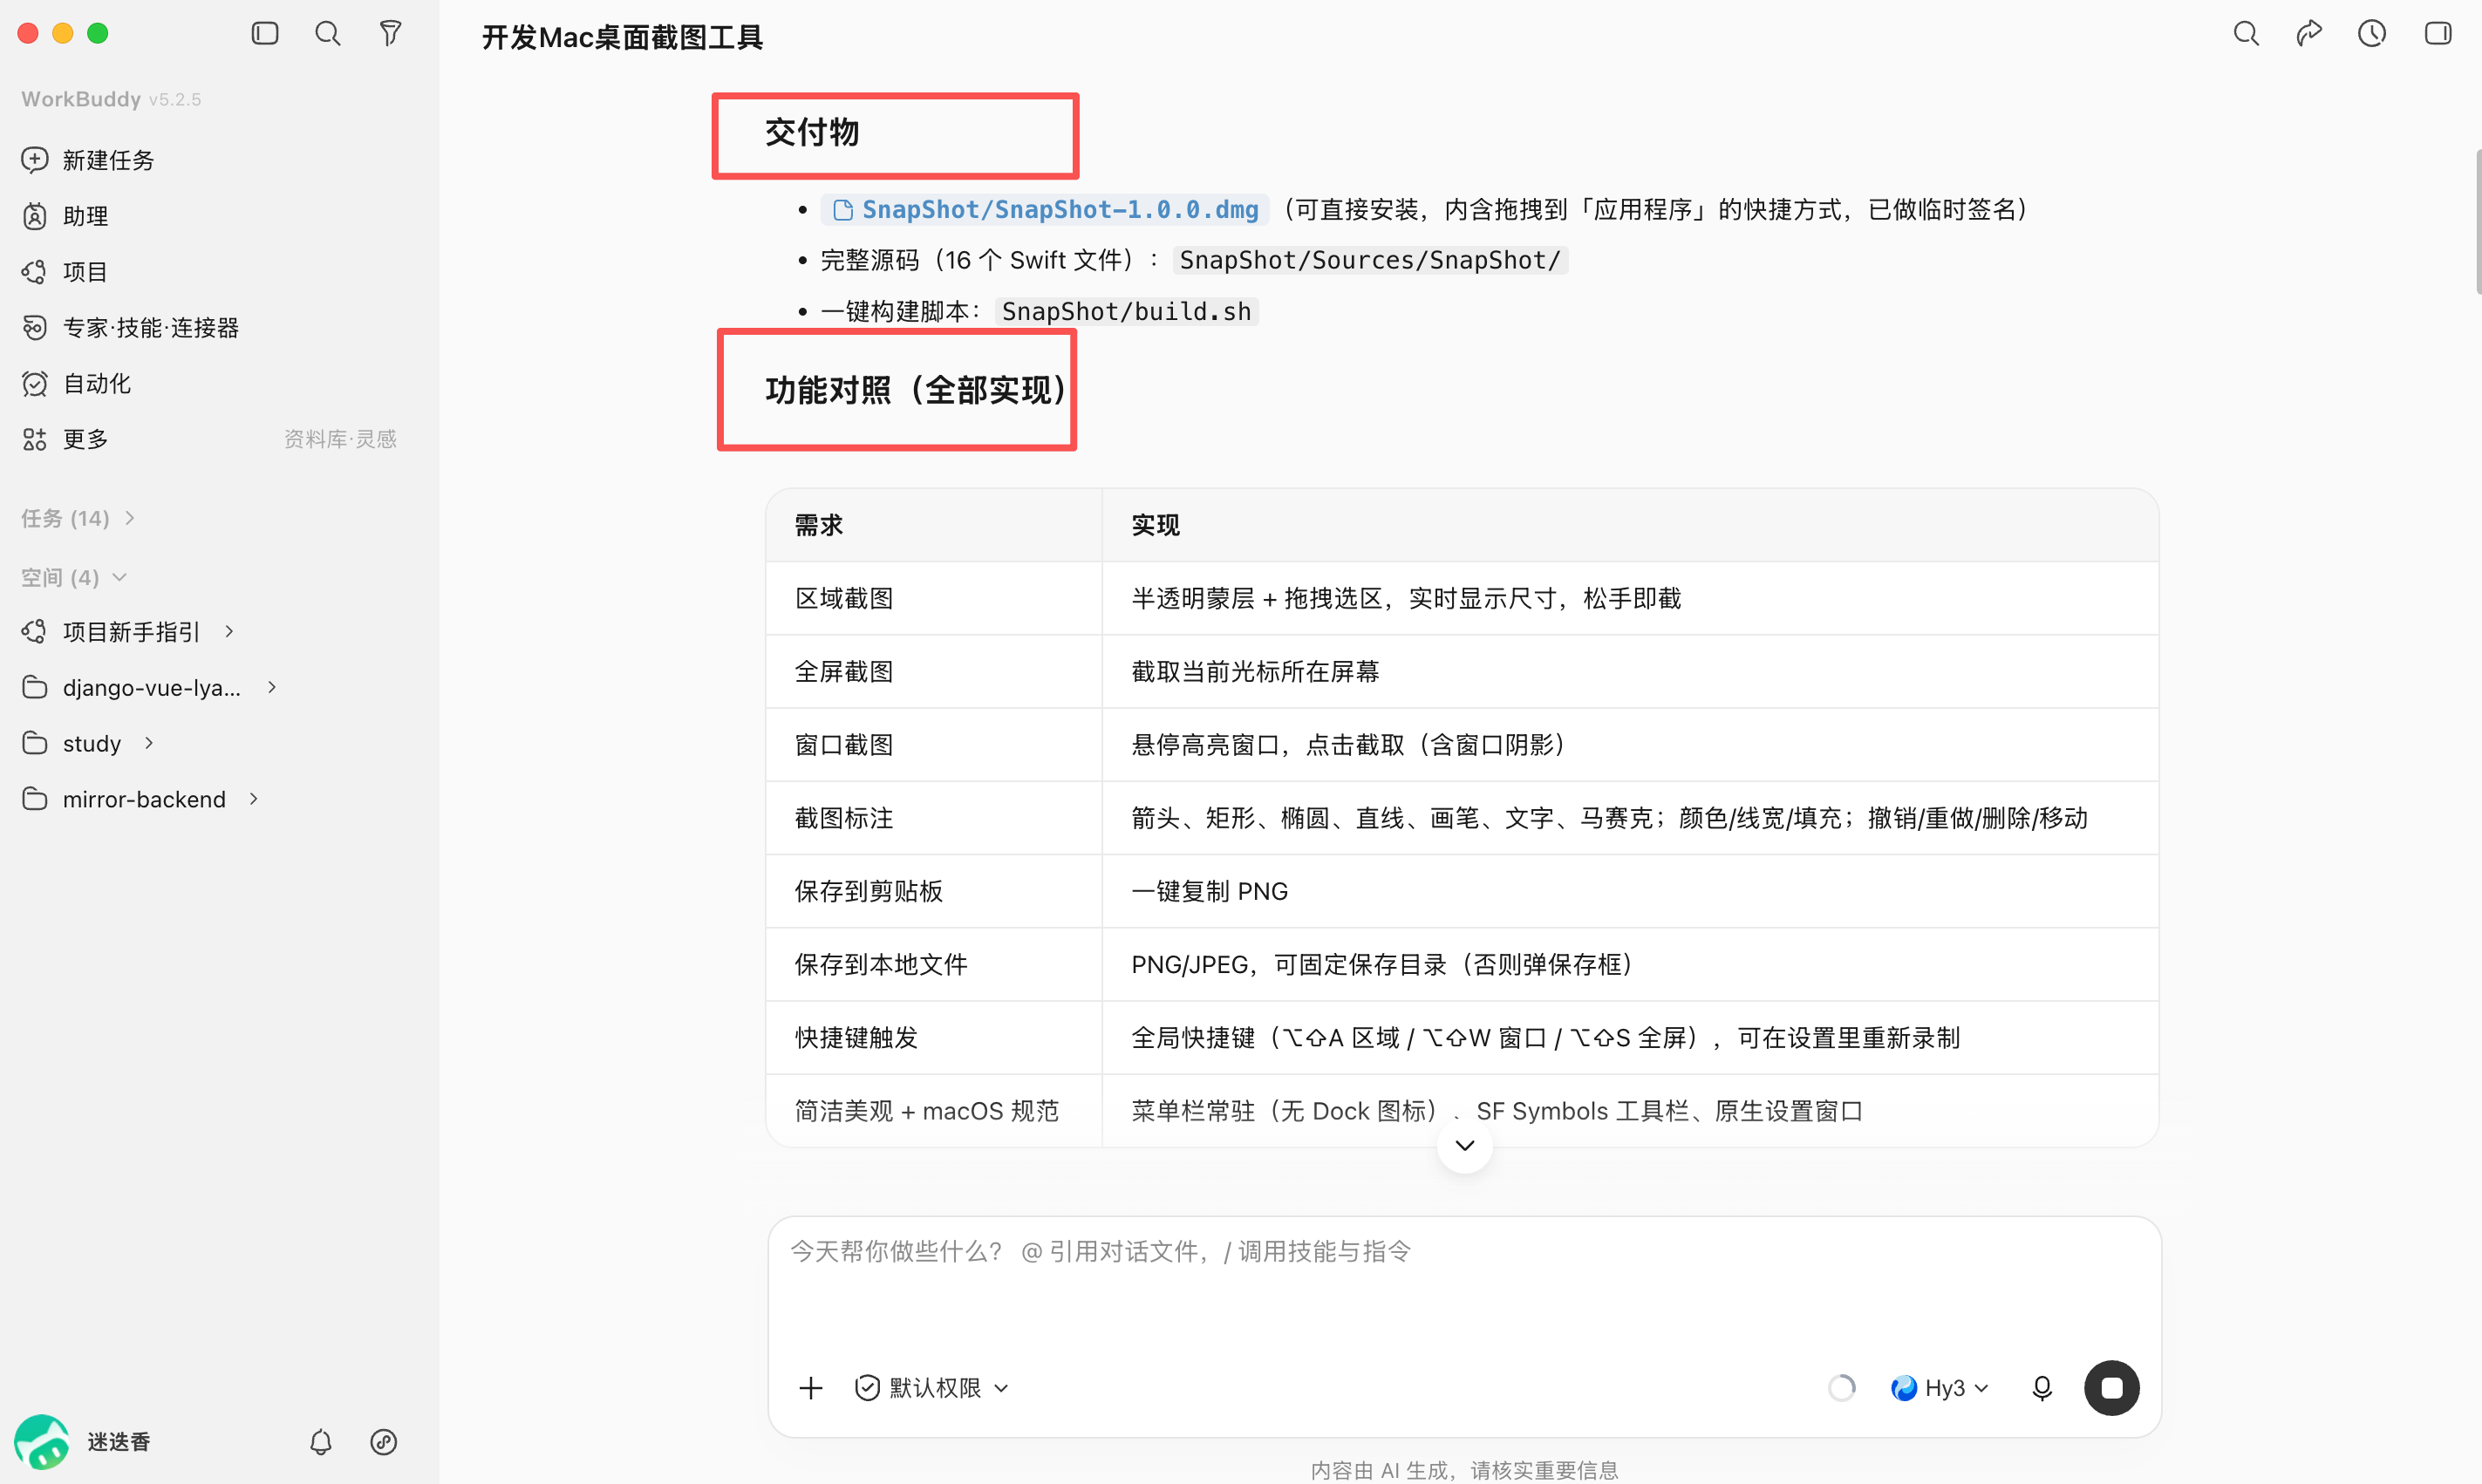Click the 交付物 heading

pos(812,132)
